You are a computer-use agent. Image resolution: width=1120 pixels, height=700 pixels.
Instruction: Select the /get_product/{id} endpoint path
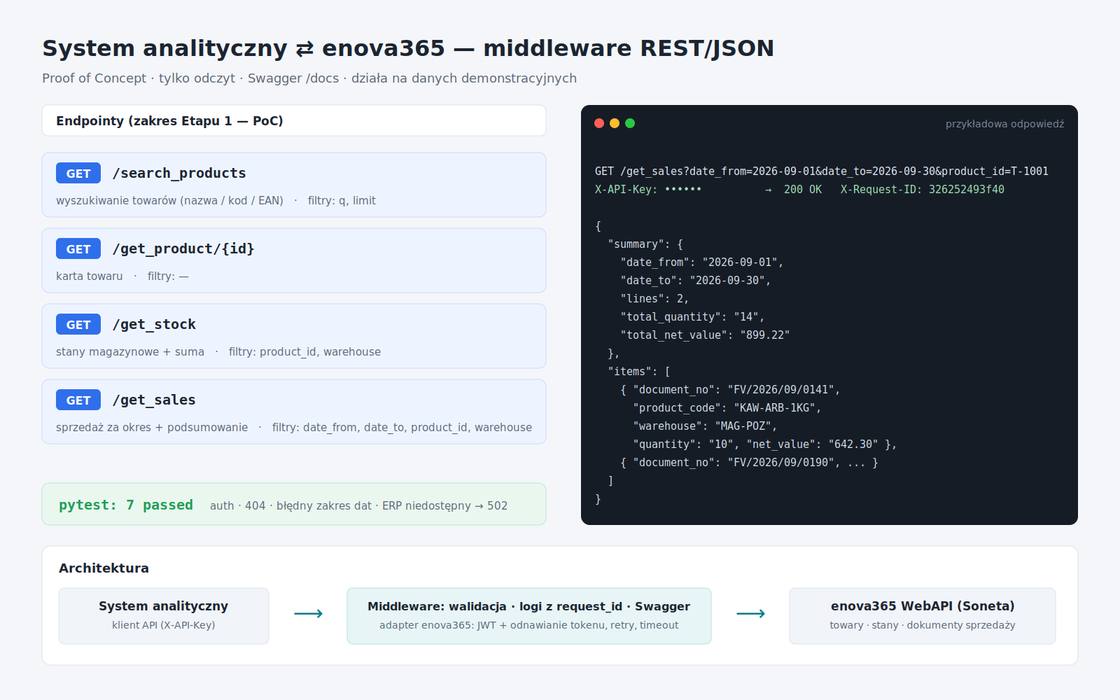click(184, 249)
